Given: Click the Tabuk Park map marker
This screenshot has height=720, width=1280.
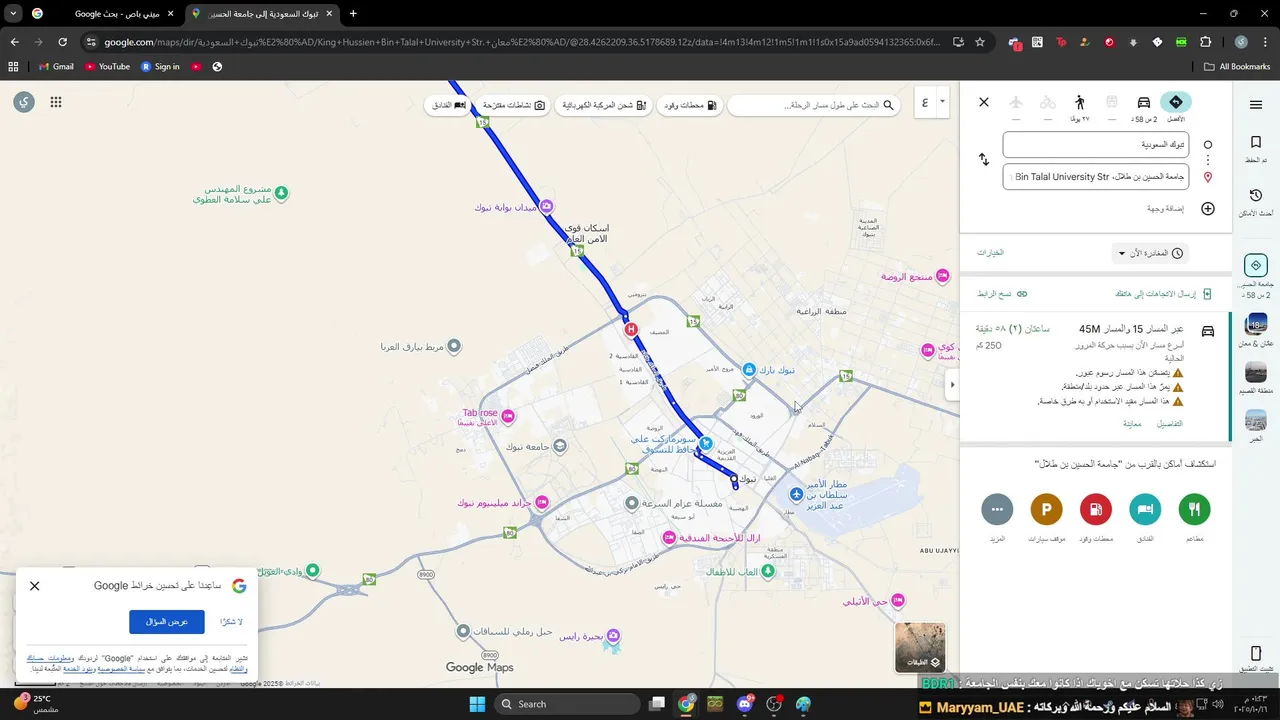Looking at the screenshot, I should 748,370.
